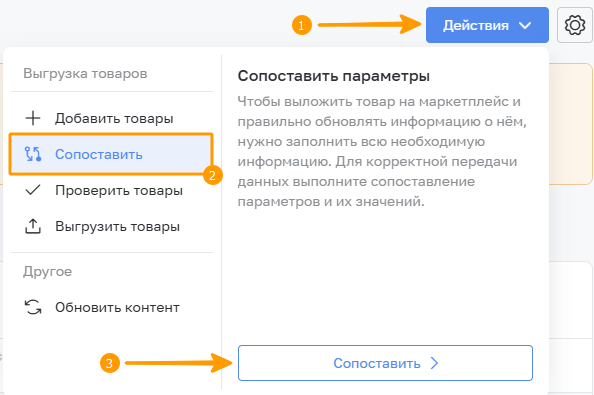This screenshot has height=395, width=594.
Task: Click the checkmark icon beside Проверить товары
Action: (x=33, y=190)
